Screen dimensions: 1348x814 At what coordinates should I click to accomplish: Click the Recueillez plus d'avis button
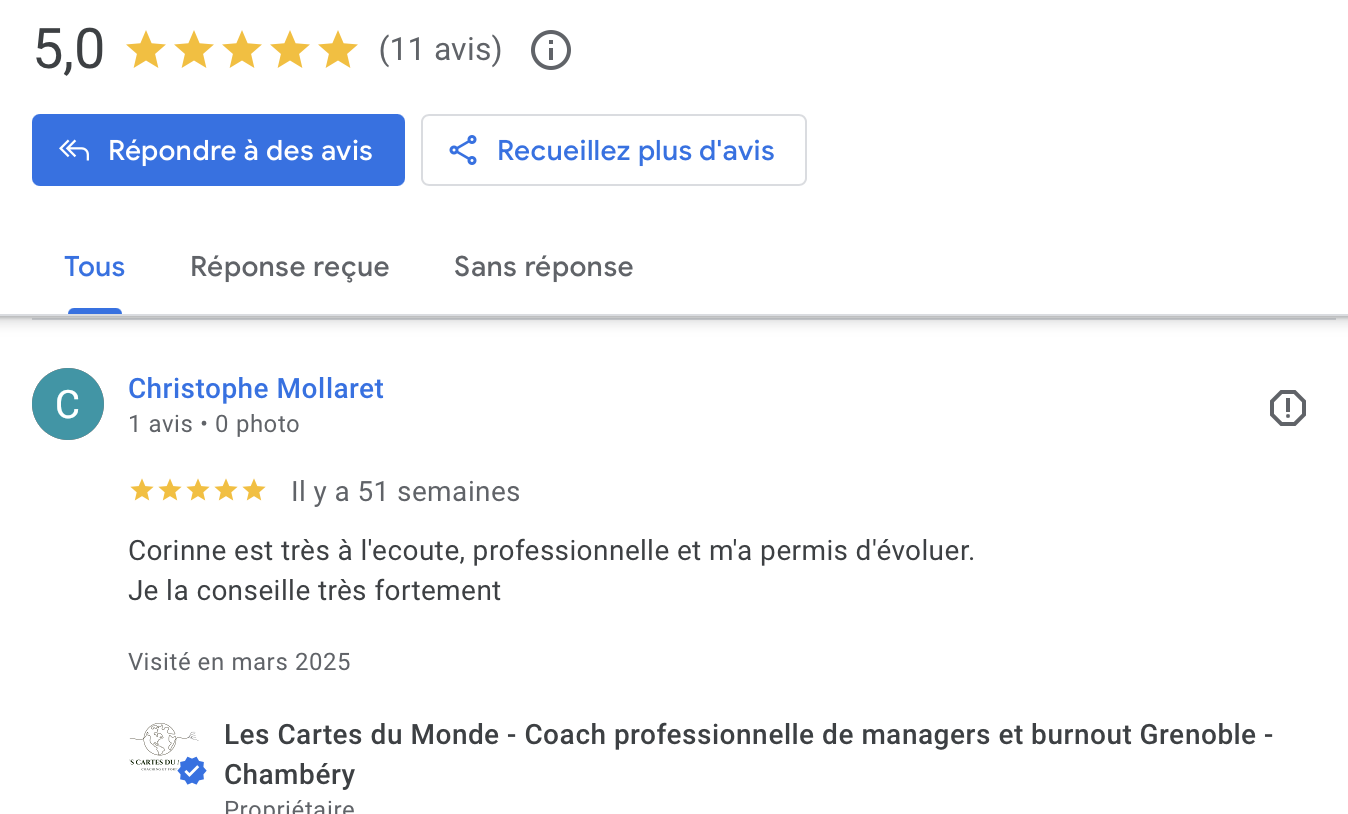613,150
